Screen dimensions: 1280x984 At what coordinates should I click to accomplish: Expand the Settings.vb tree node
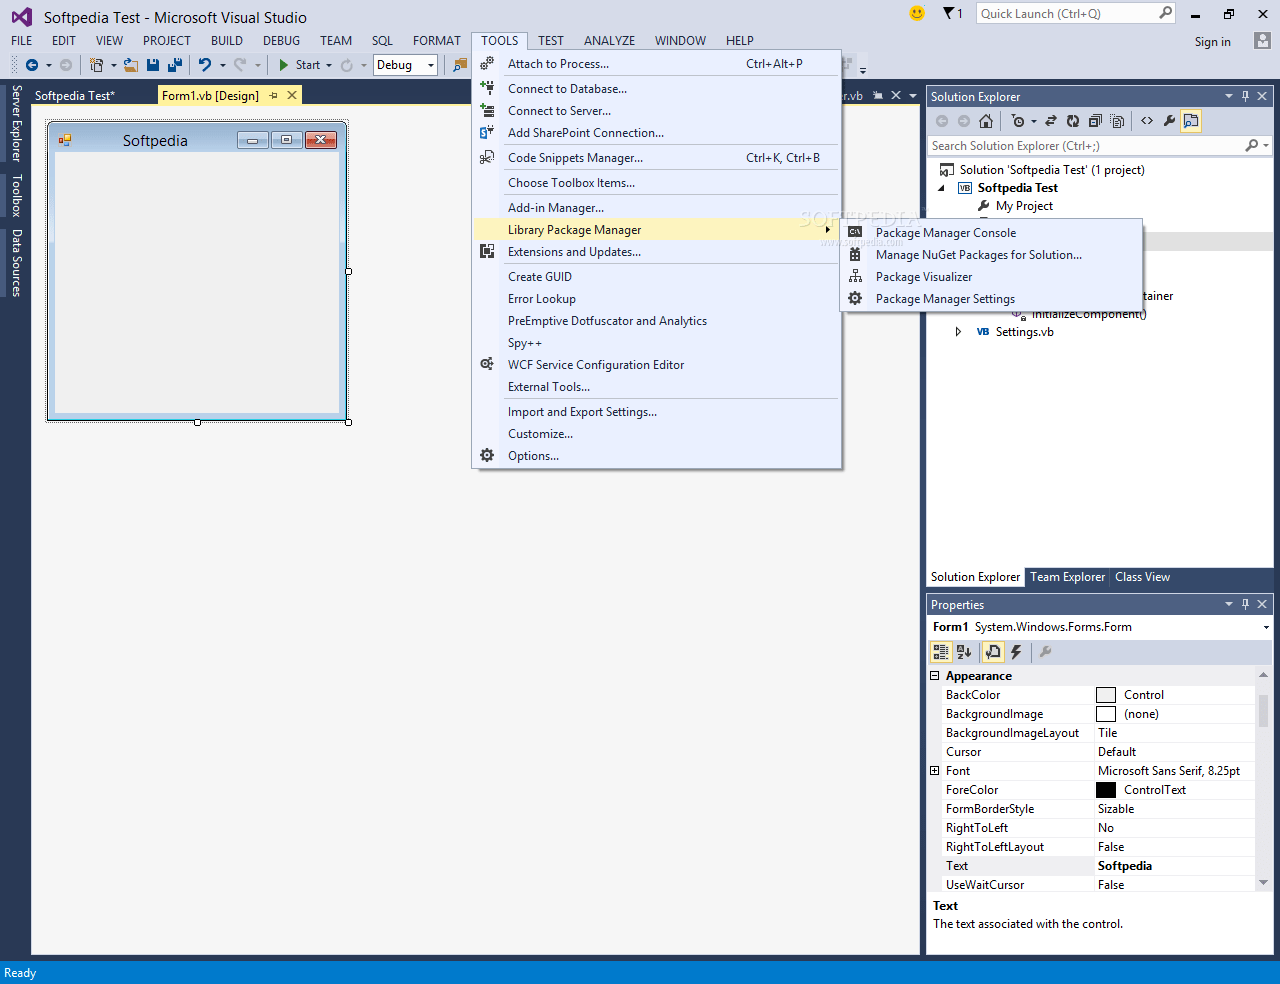pyautogui.click(x=958, y=332)
